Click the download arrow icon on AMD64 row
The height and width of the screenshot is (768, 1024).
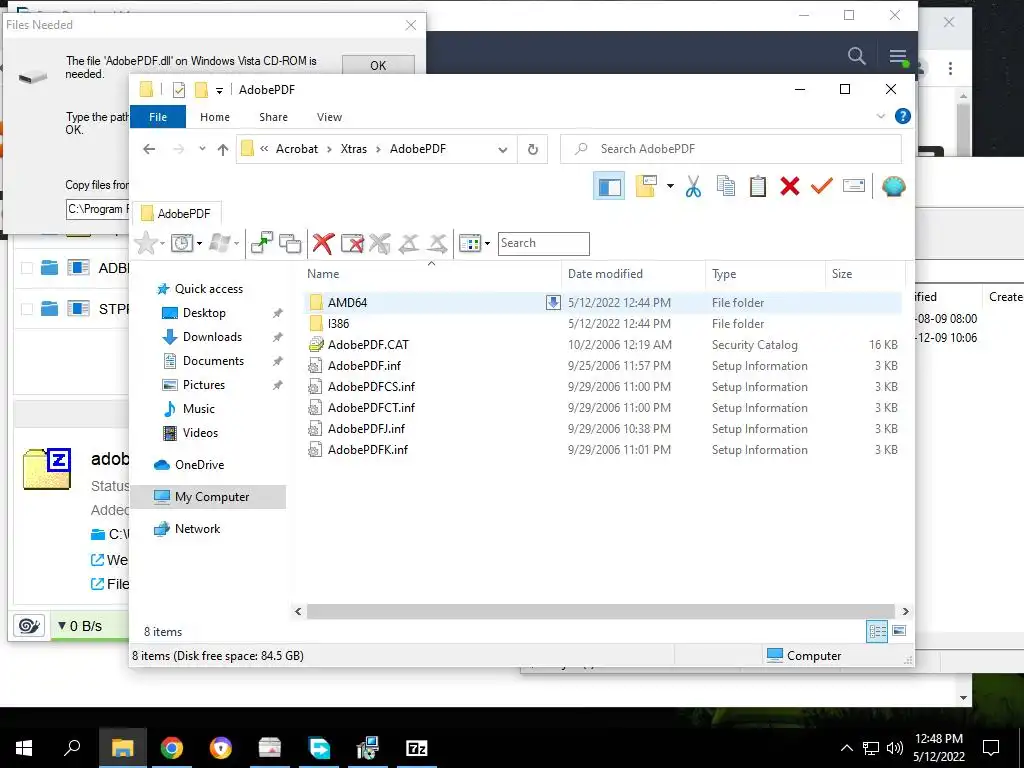(x=553, y=302)
